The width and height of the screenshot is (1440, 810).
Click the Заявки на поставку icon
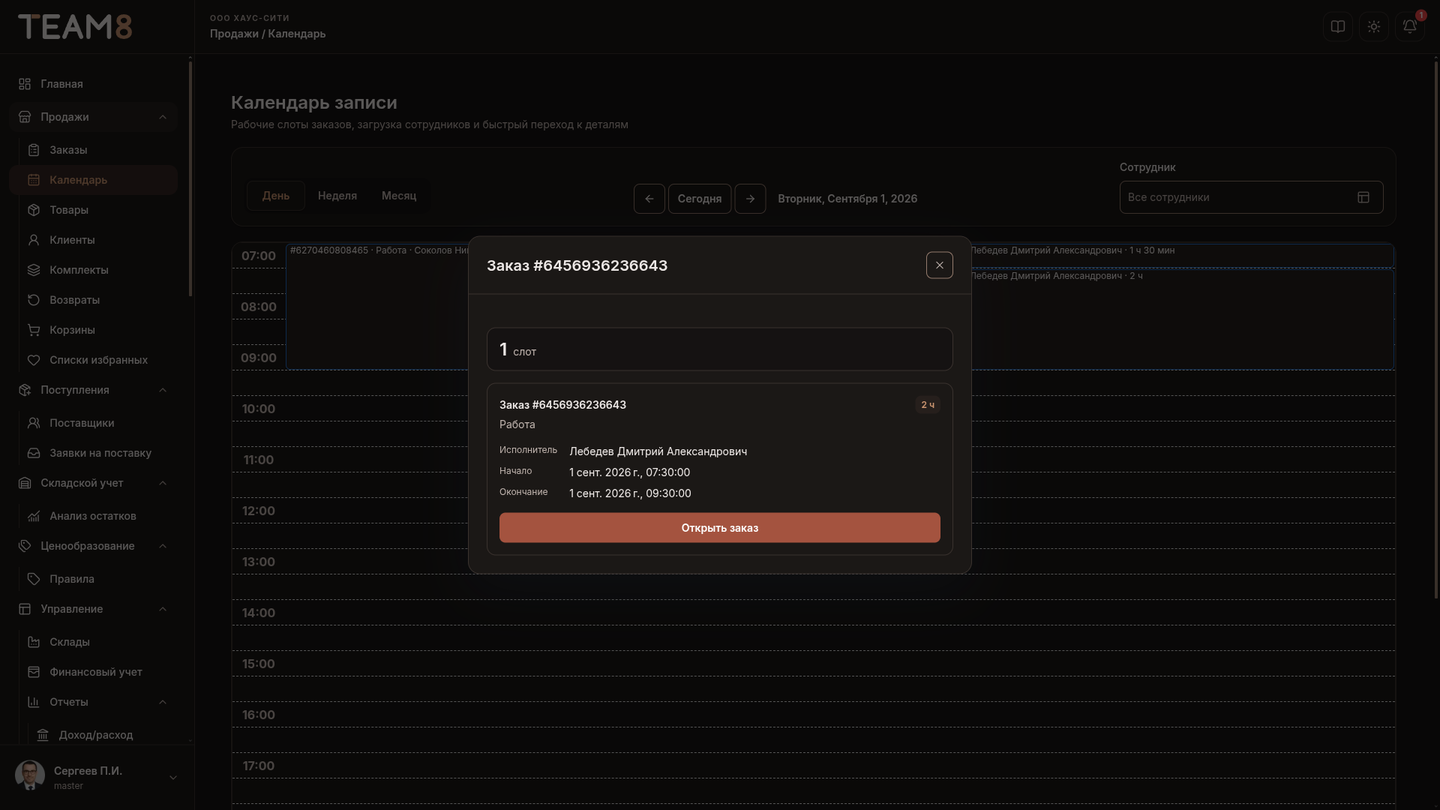point(34,453)
